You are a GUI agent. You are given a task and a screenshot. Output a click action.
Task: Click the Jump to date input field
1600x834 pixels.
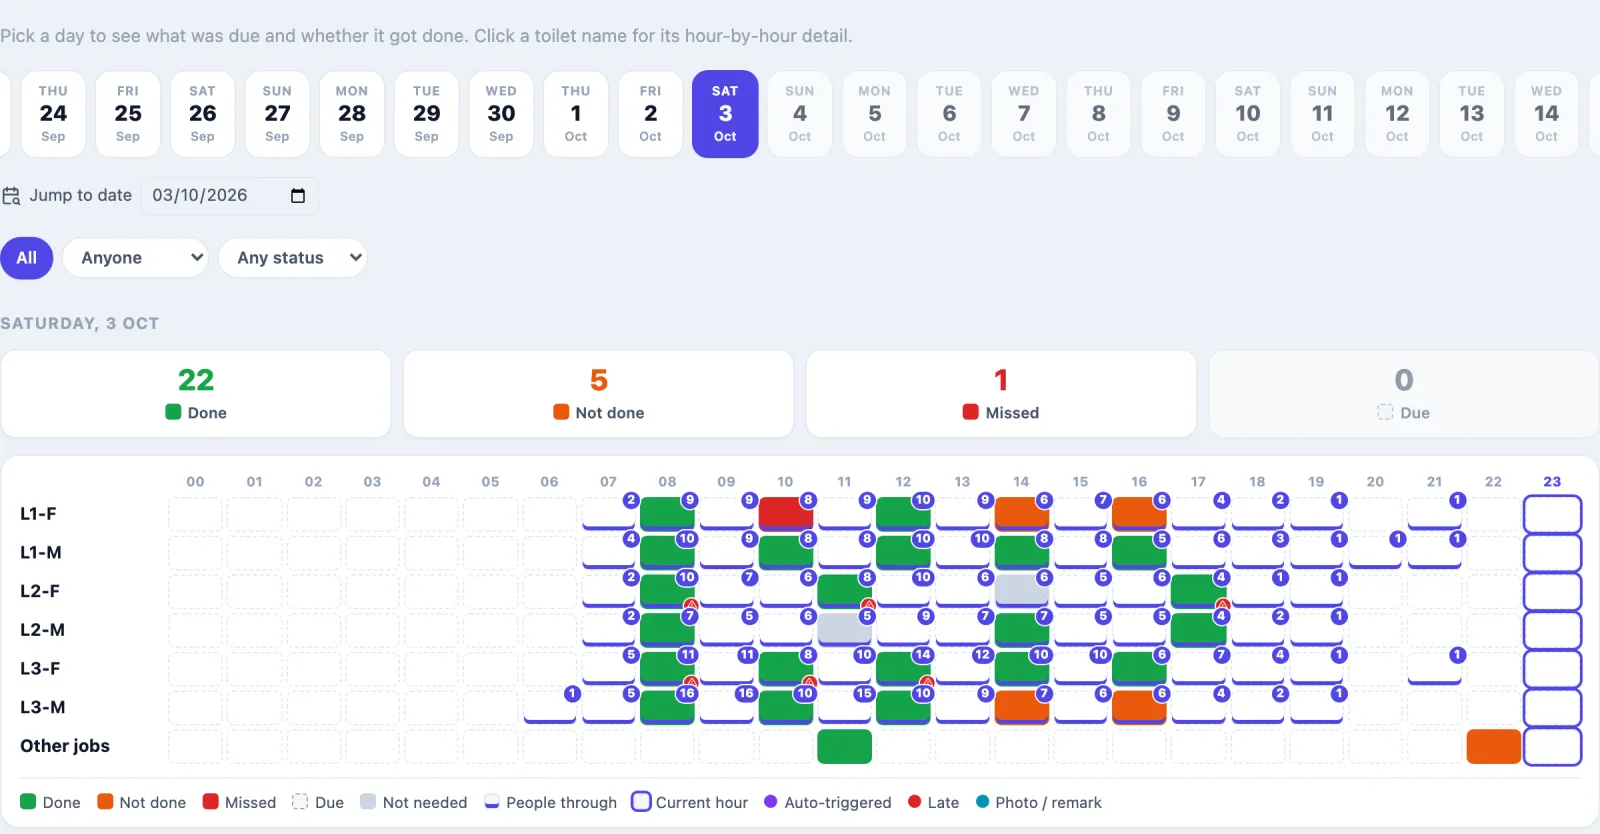tap(230, 195)
